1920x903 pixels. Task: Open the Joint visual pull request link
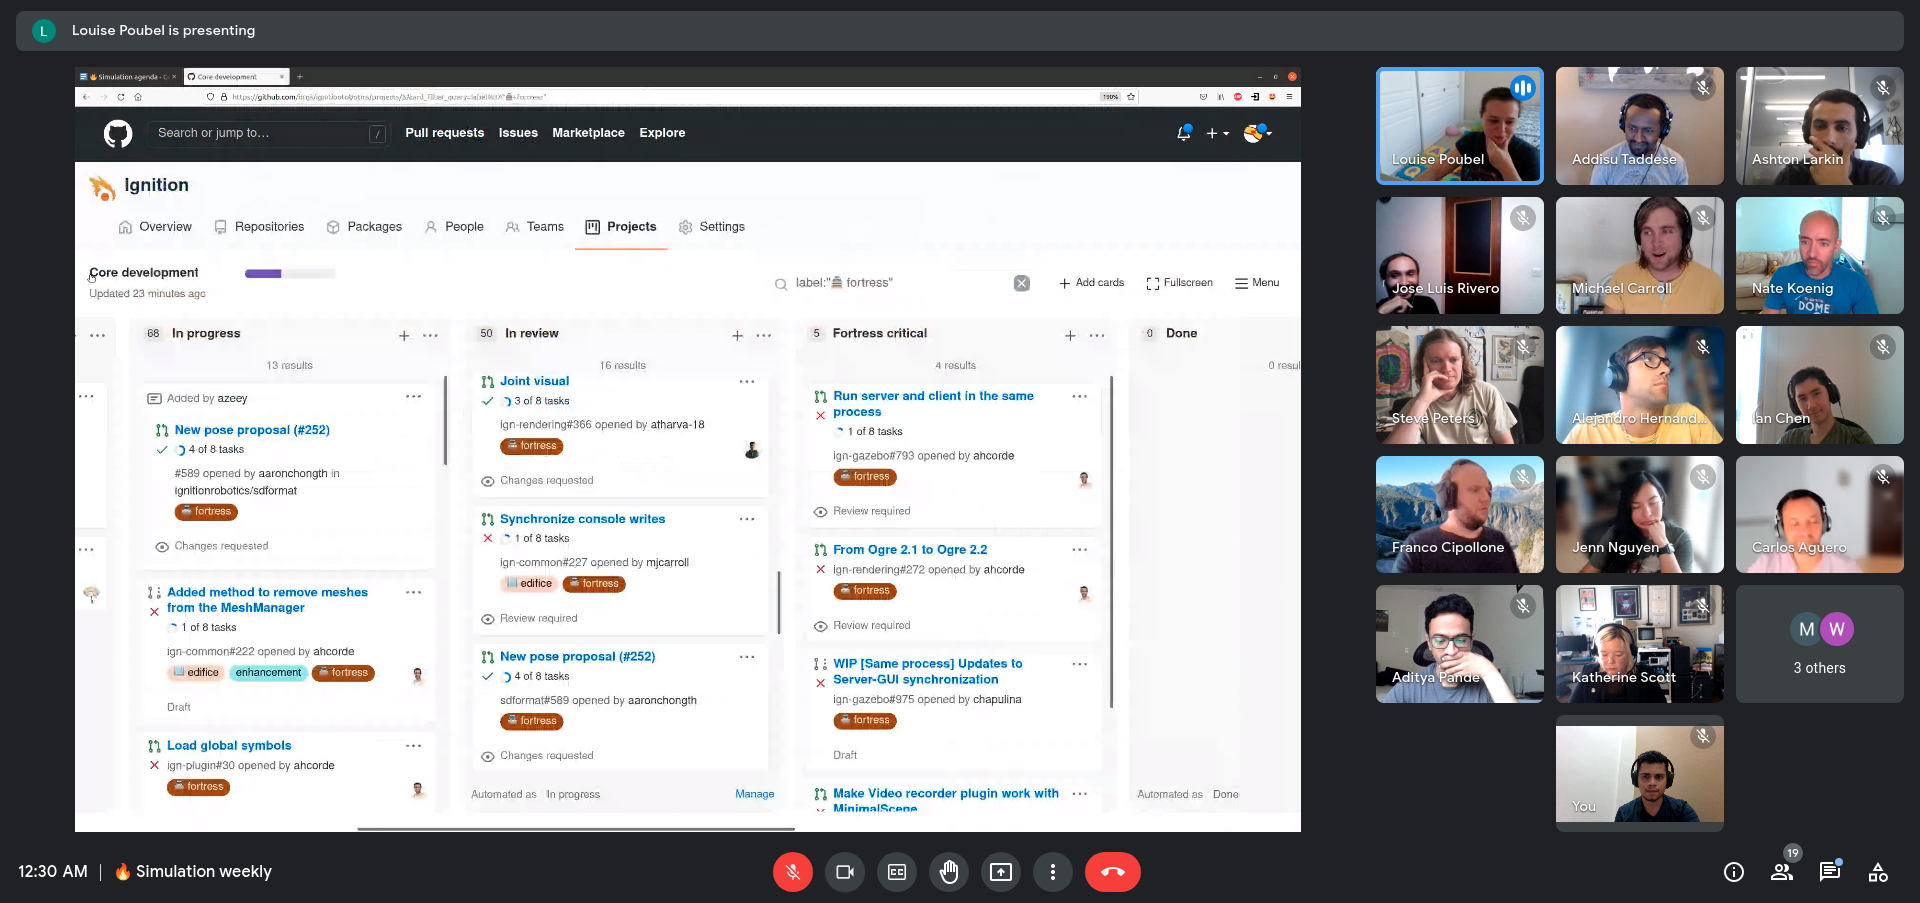coord(534,381)
